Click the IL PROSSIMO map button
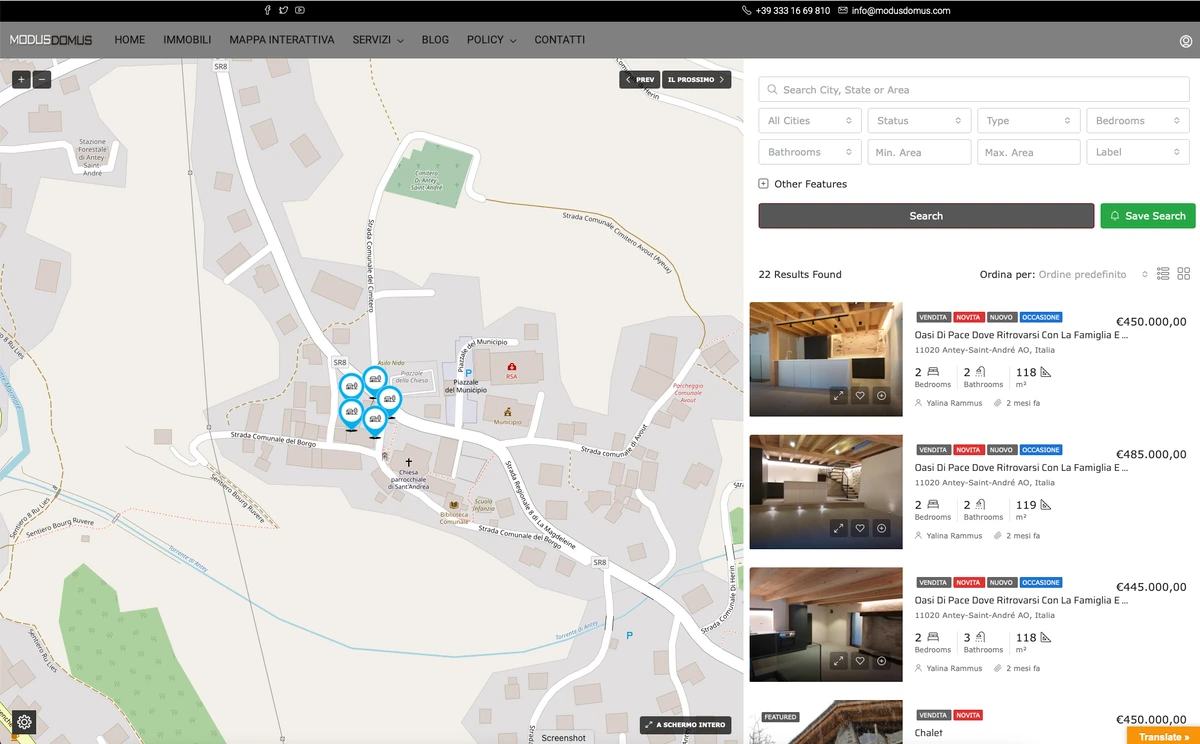The height and width of the screenshot is (744, 1200). pyautogui.click(x=697, y=80)
